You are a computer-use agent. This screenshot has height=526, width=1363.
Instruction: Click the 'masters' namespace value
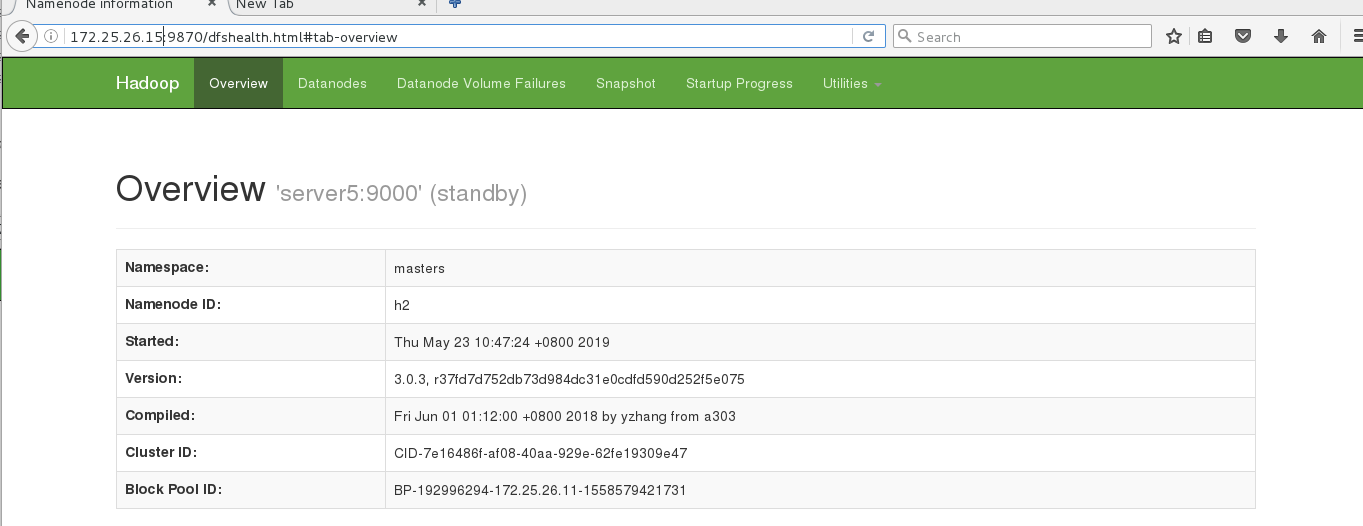coord(420,268)
